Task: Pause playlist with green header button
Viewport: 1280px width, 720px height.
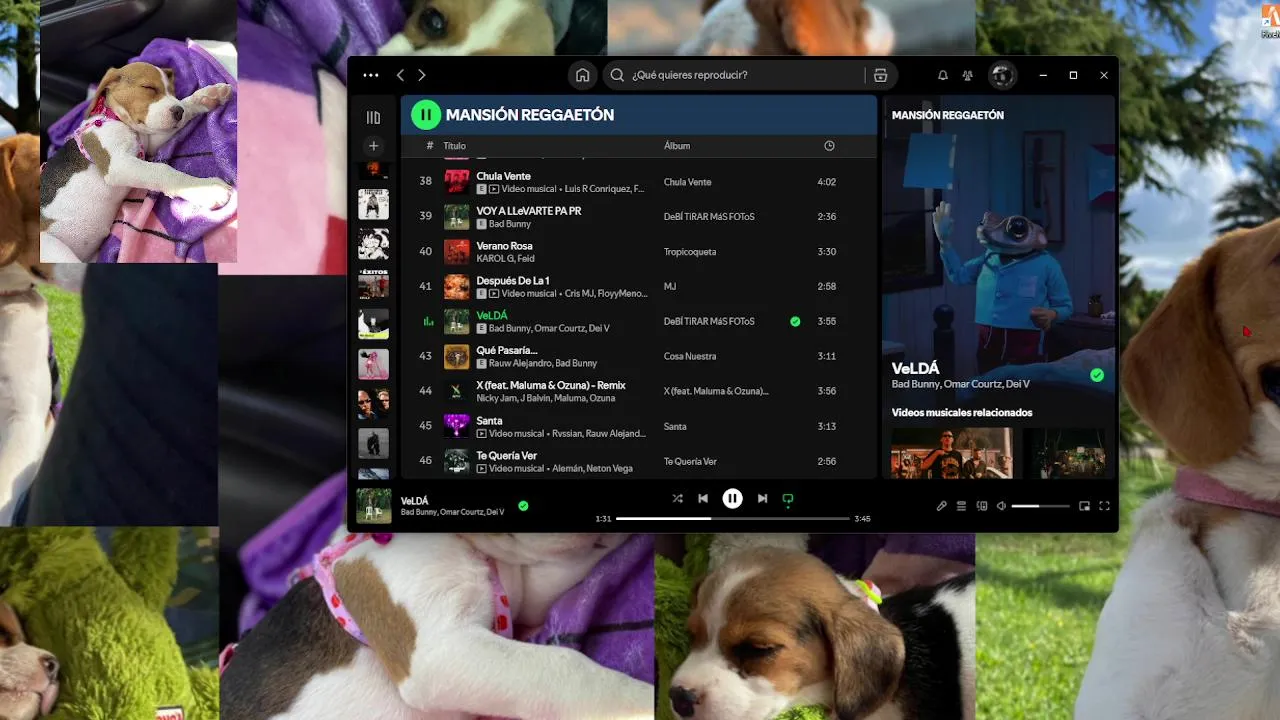Action: pos(426,115)
